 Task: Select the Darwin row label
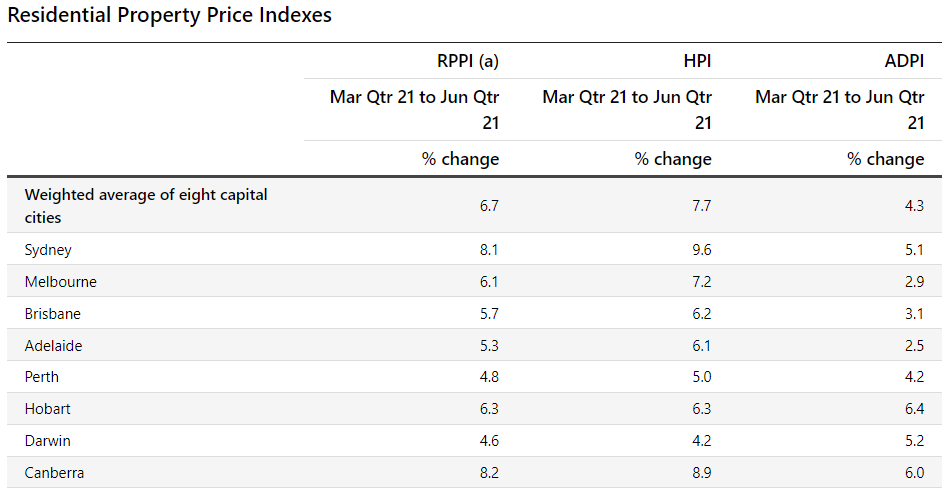pos(48,441)
